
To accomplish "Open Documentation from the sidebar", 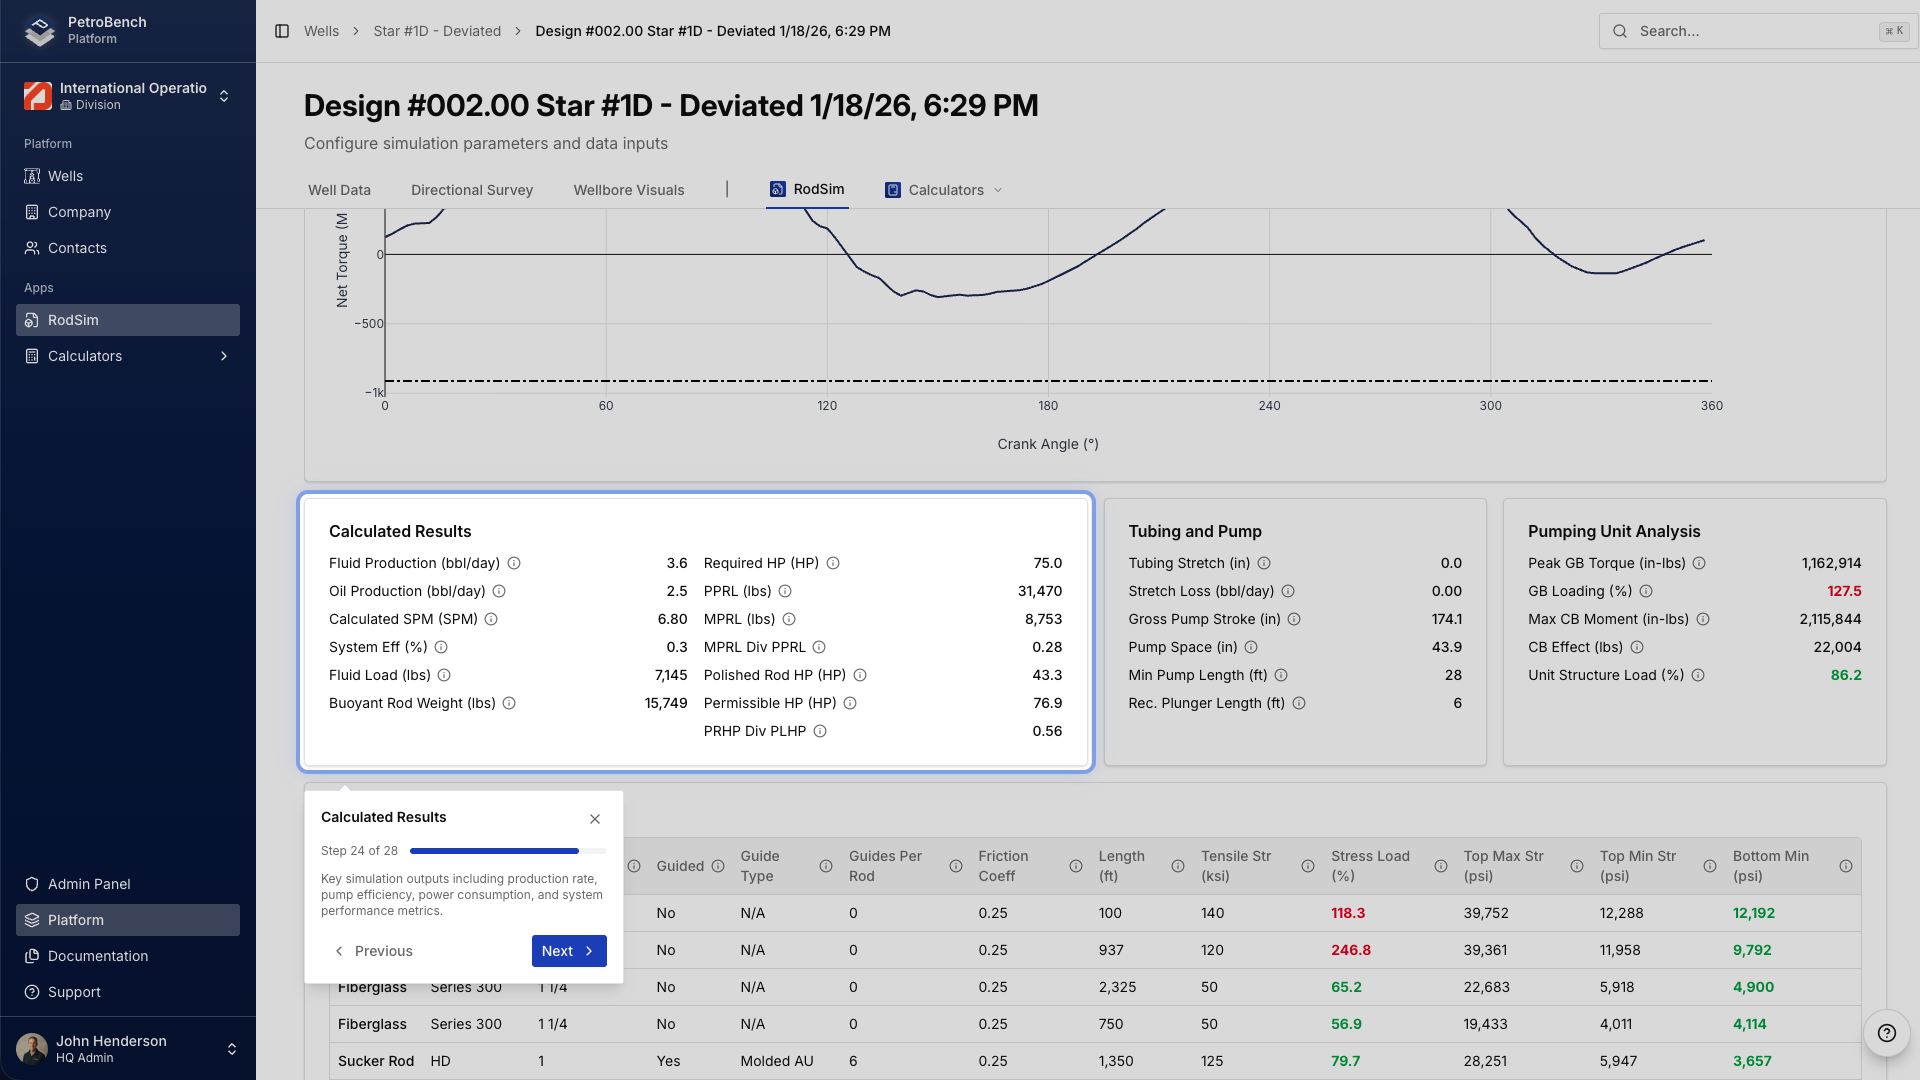I will (97, 956).
